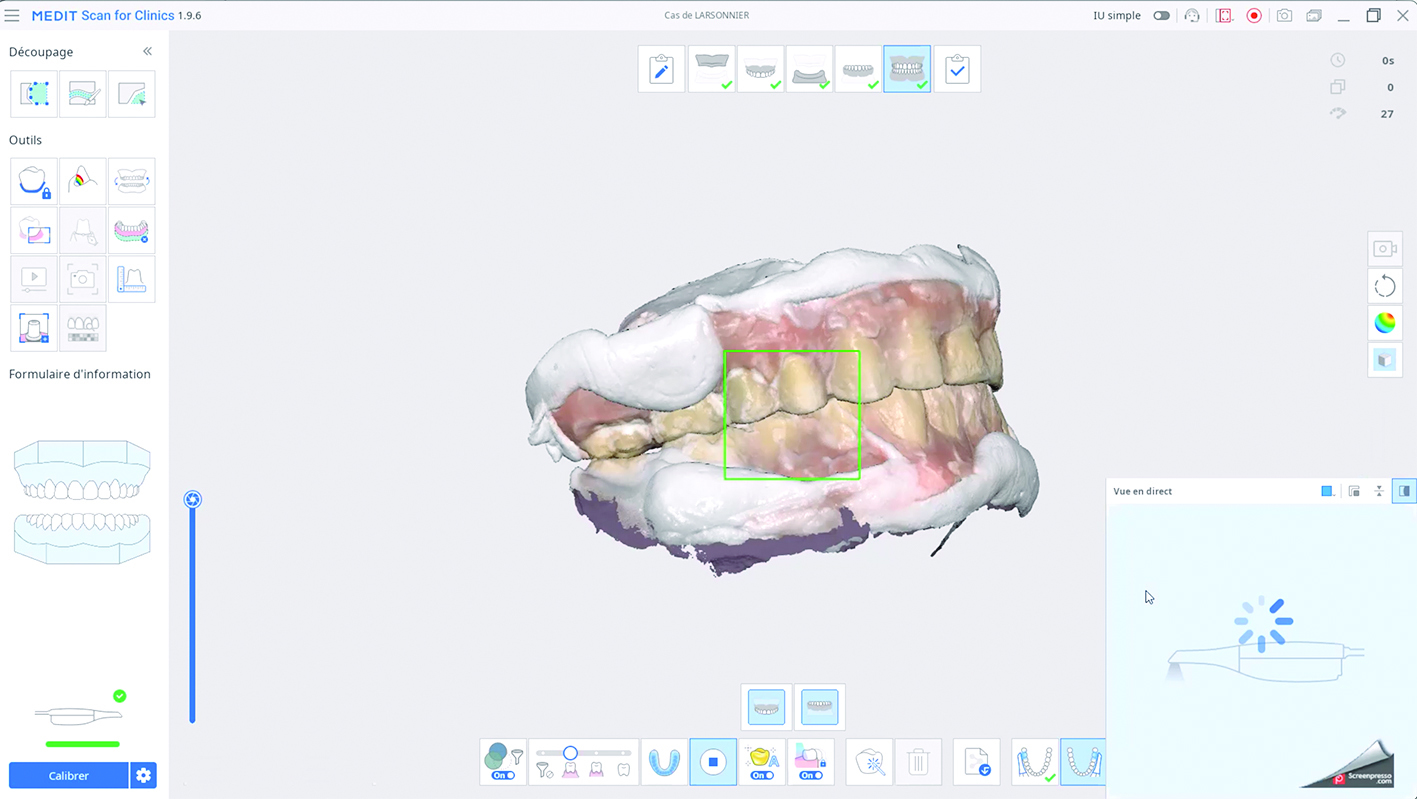
Task: Select the first occlusion thumbnail
Action: 767,707
